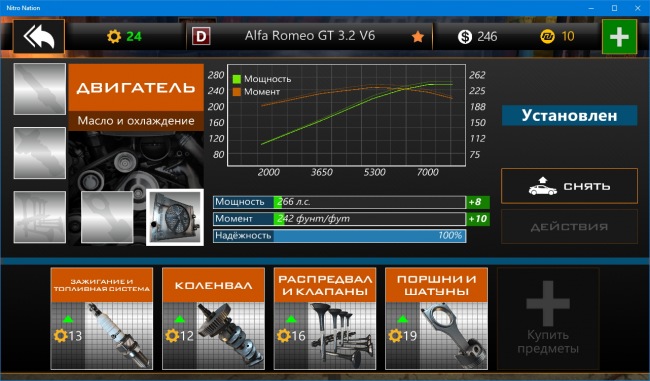
Task: Open the Зажигание и топливная система upgrade card
Action: pos(102,318)
